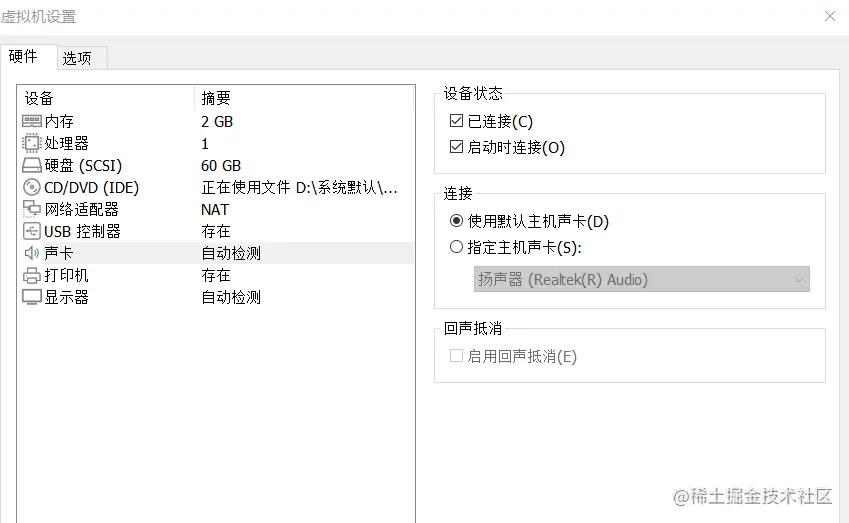This screenshot has height=523, width=849.
Task: Toggle the 已连接(C) connected checkbox
Action: pyautogui.click(x=457, y=122)
